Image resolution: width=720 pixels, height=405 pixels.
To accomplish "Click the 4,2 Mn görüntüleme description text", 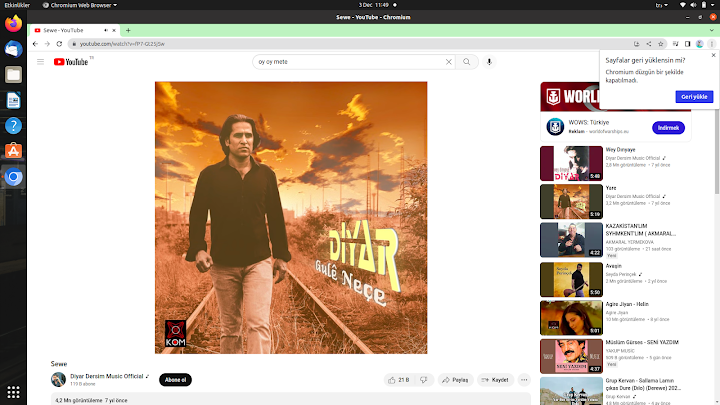I will coord(91,400).
